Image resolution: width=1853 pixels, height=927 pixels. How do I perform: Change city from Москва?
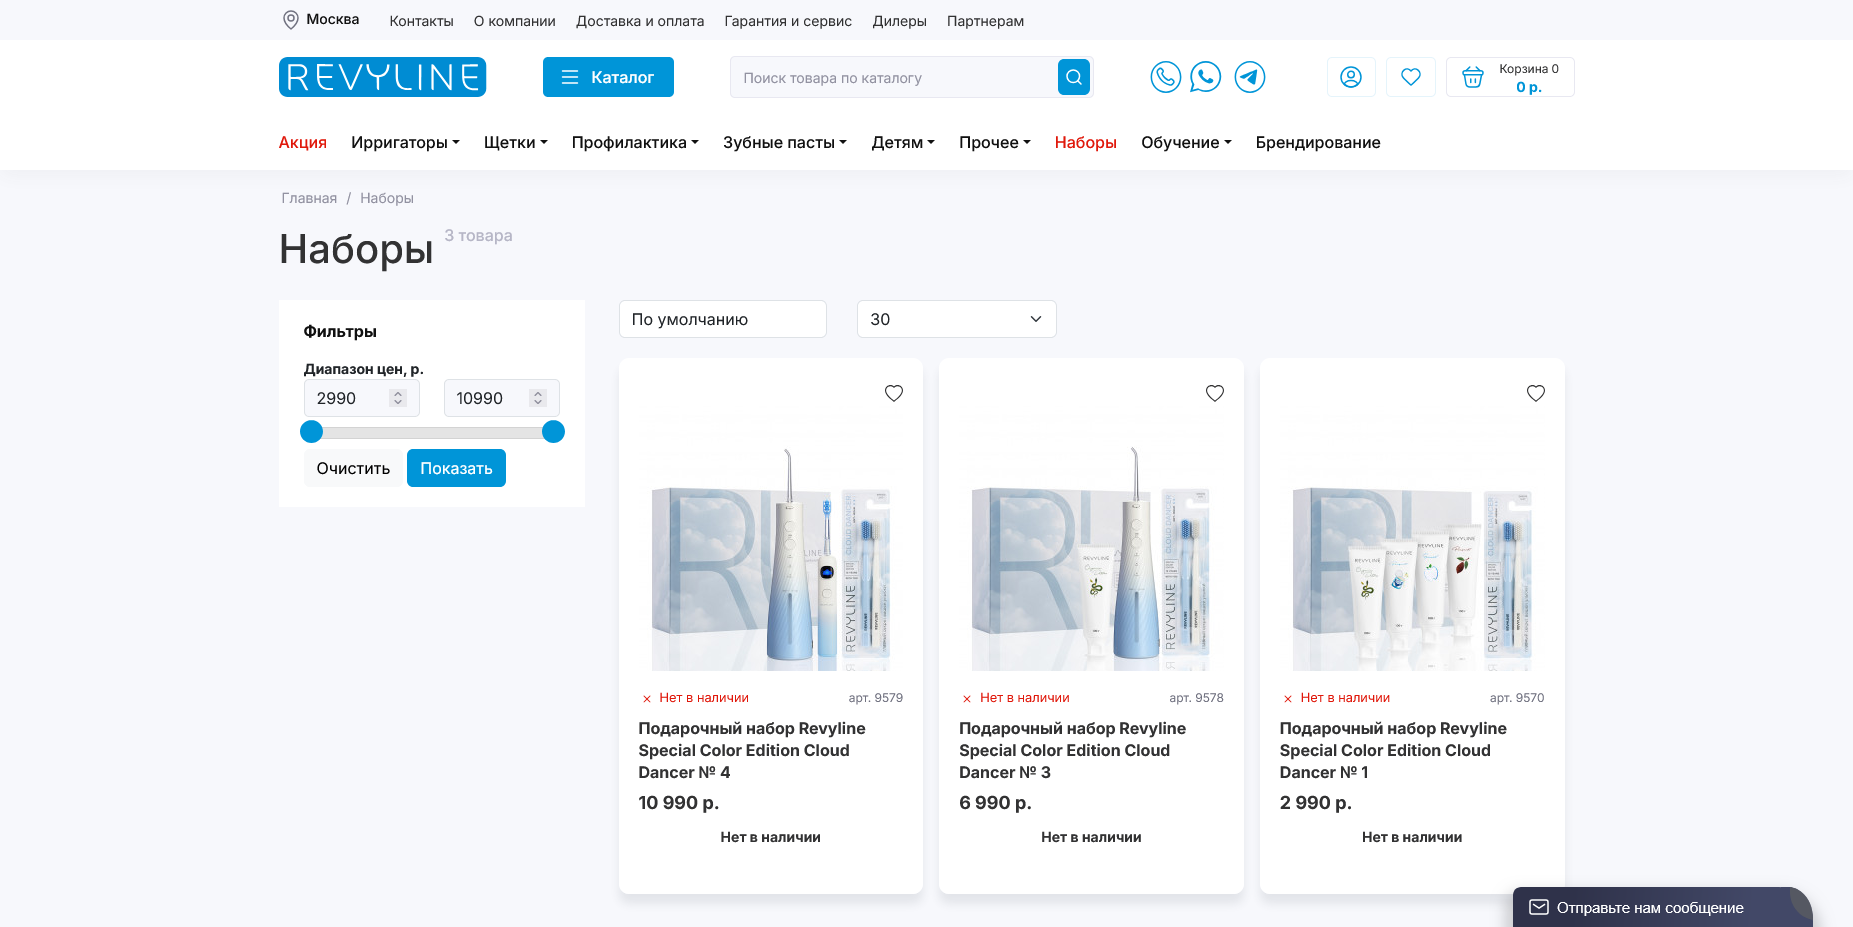pyautogui.click(x=333, y=20)
